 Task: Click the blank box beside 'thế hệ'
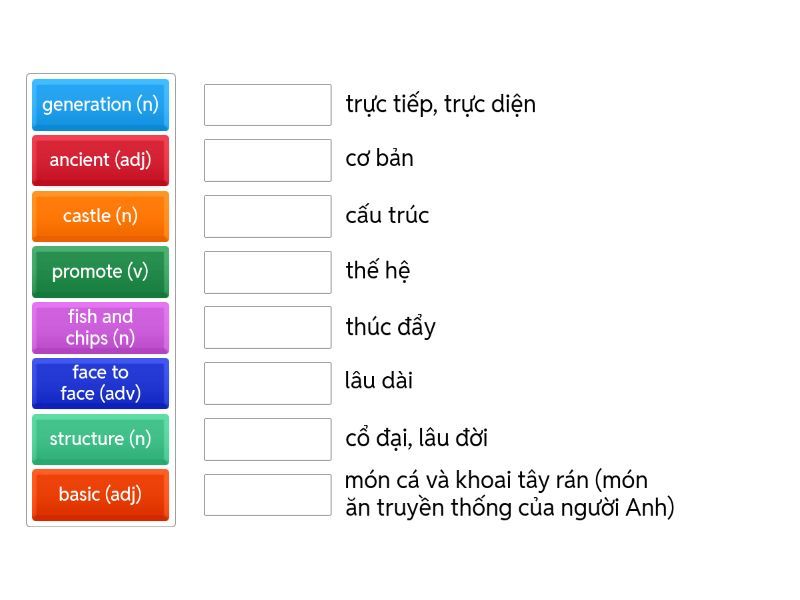point(267,272)
